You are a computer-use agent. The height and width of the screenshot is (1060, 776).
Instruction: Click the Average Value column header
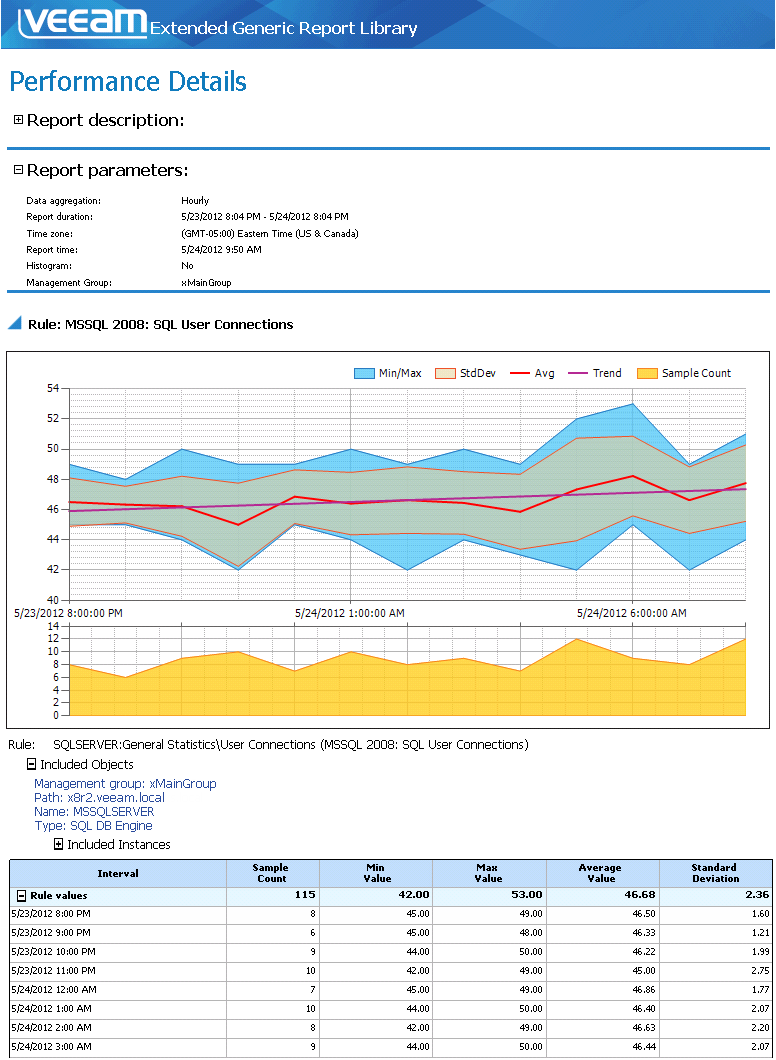pyautogui.click(x=602, y=873)
